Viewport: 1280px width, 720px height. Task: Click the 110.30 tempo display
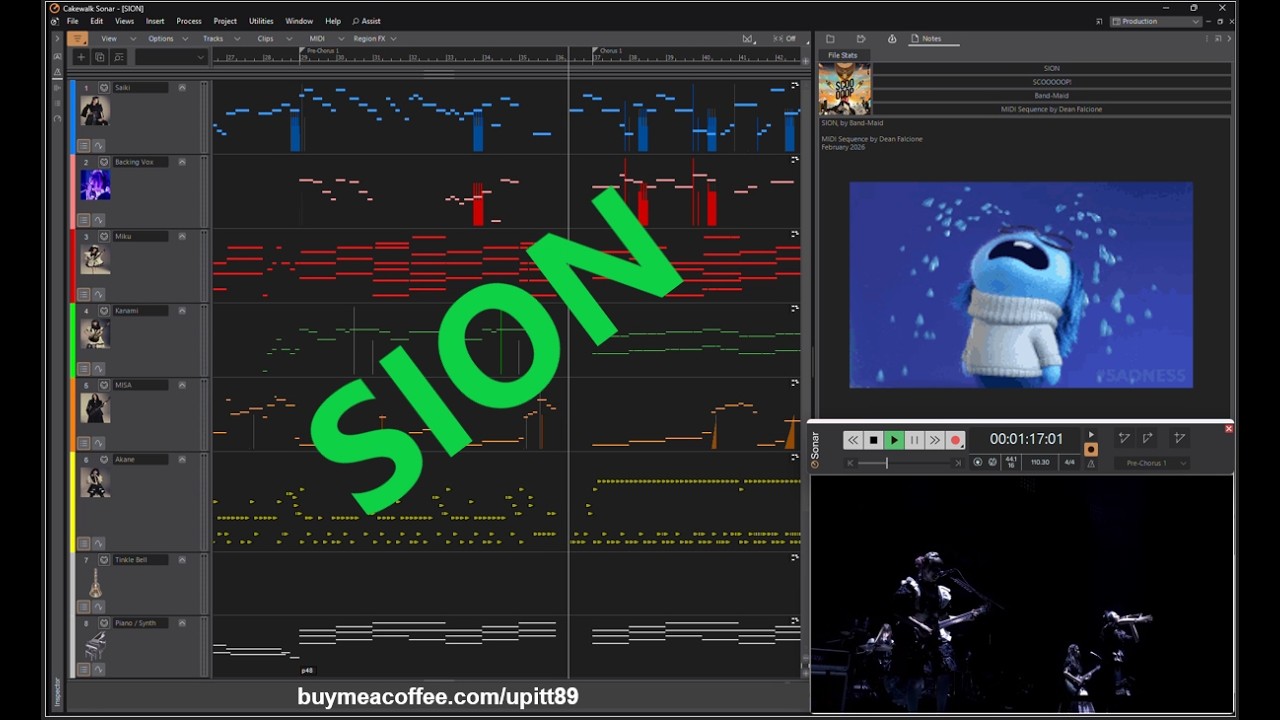[x=1040, y=462]
